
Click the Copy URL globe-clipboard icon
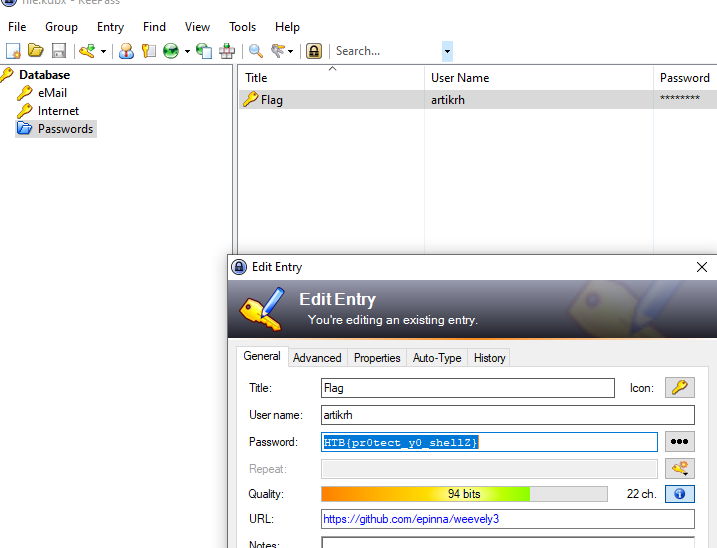click(x=204, y=51)
